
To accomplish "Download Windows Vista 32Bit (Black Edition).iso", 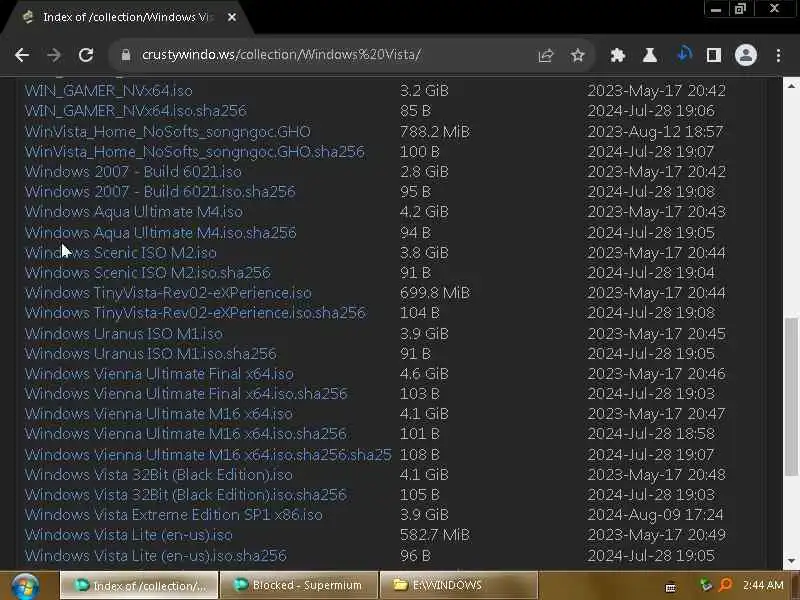I will [159, 474].
